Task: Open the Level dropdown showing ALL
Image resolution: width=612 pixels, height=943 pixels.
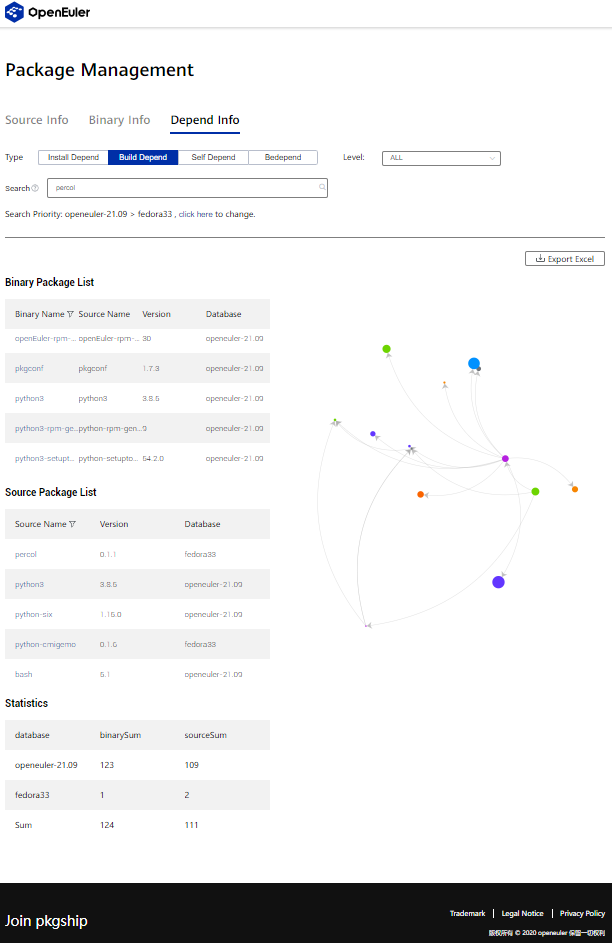Action: 441,157
